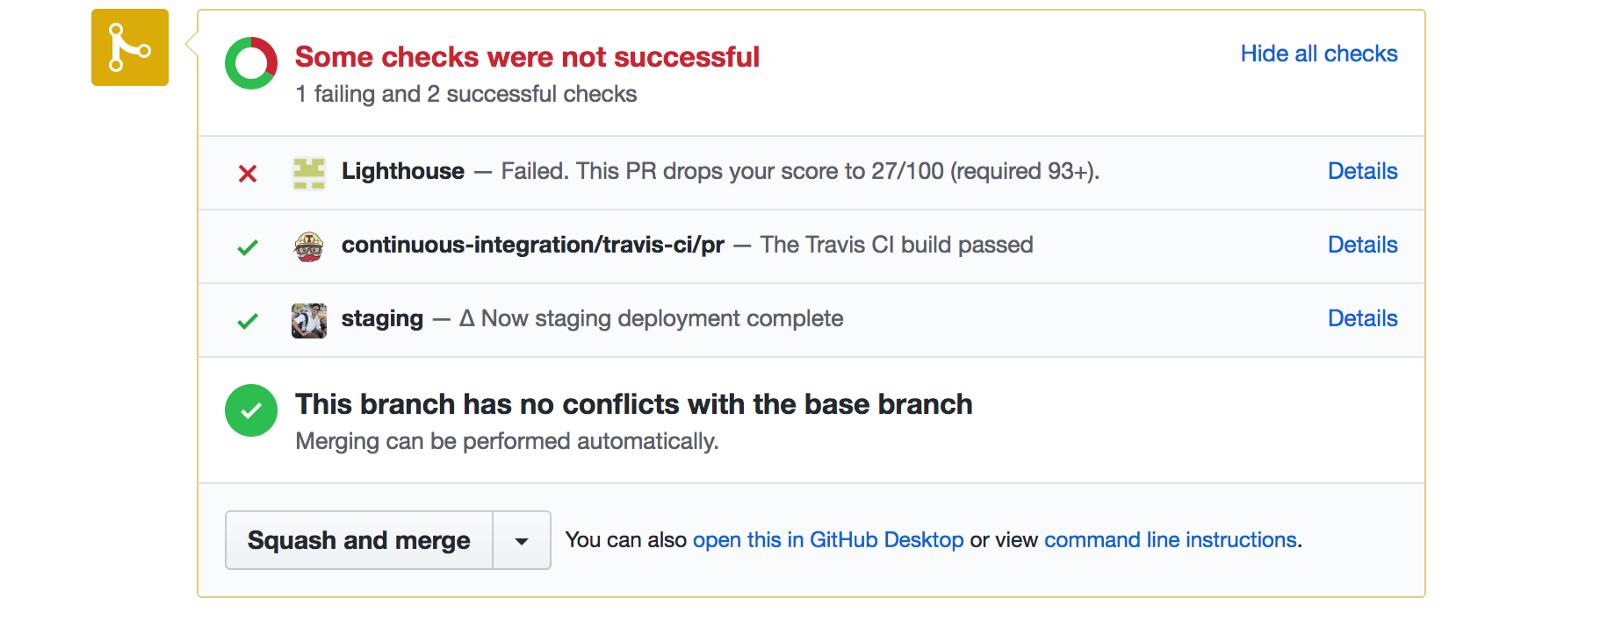Click the red X failed icon for Lighthouse
The height and width of the screenshot is (619, 1600).
point(248,174)
